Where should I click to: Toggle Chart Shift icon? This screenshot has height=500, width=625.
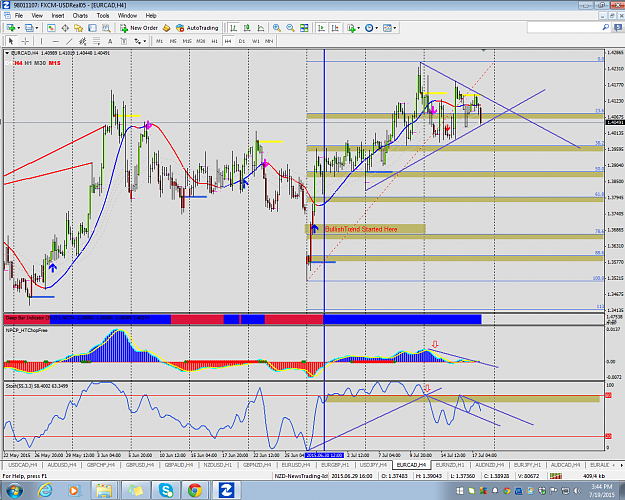coord(335,28)
